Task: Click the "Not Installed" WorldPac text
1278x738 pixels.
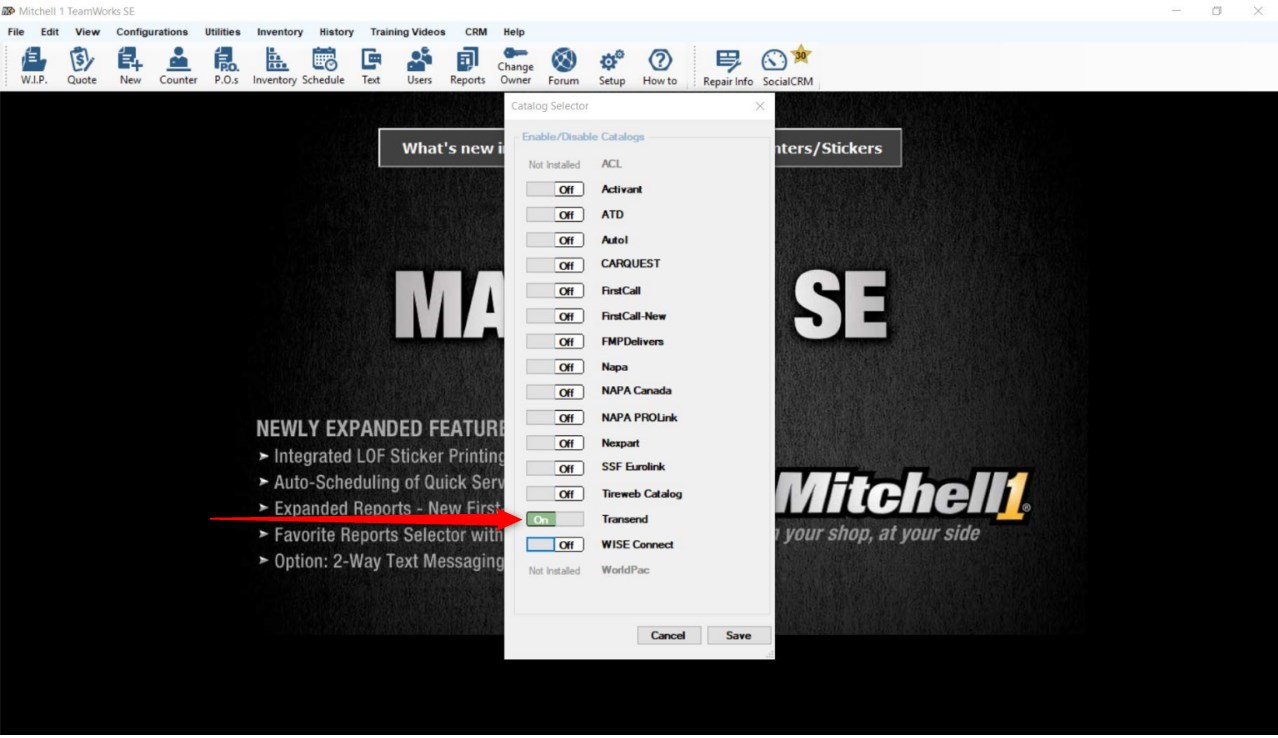Action: click(554, 571)
